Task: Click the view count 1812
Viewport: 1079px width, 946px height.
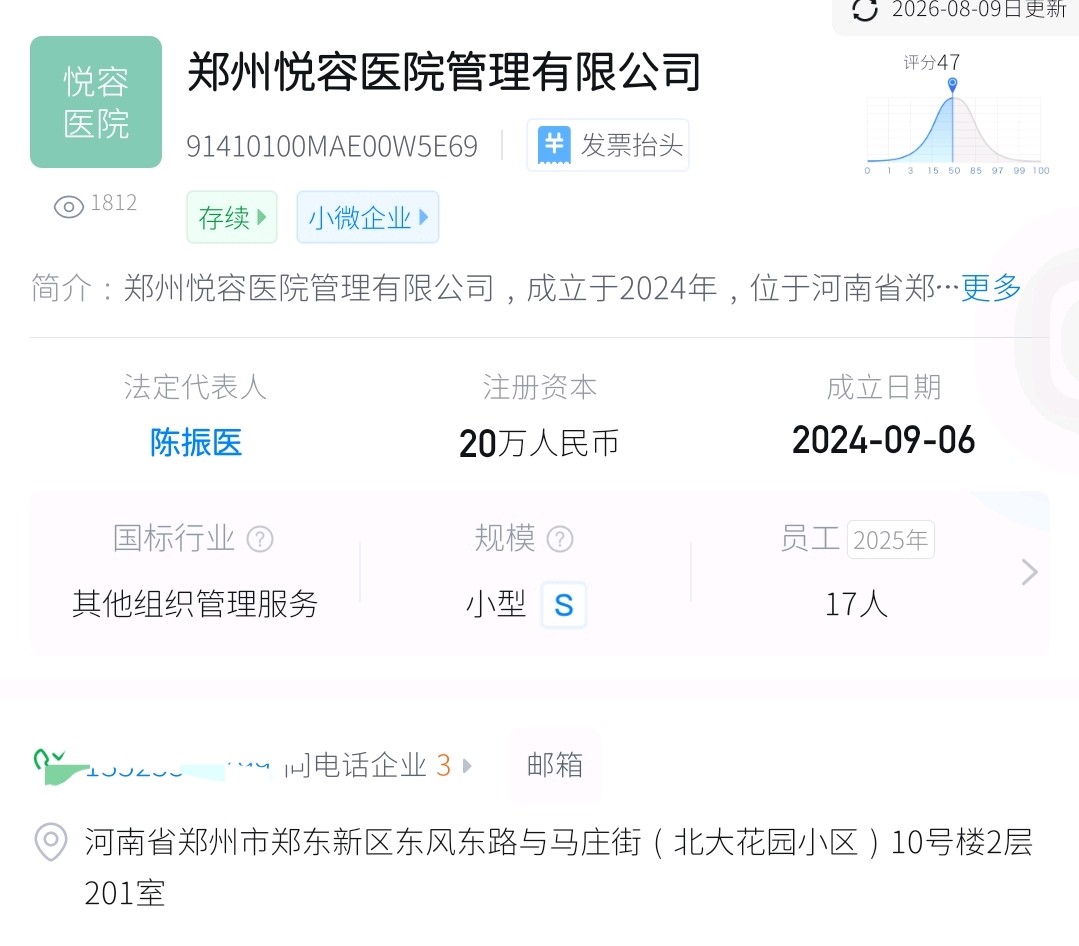Action: [x=114, y=203]
